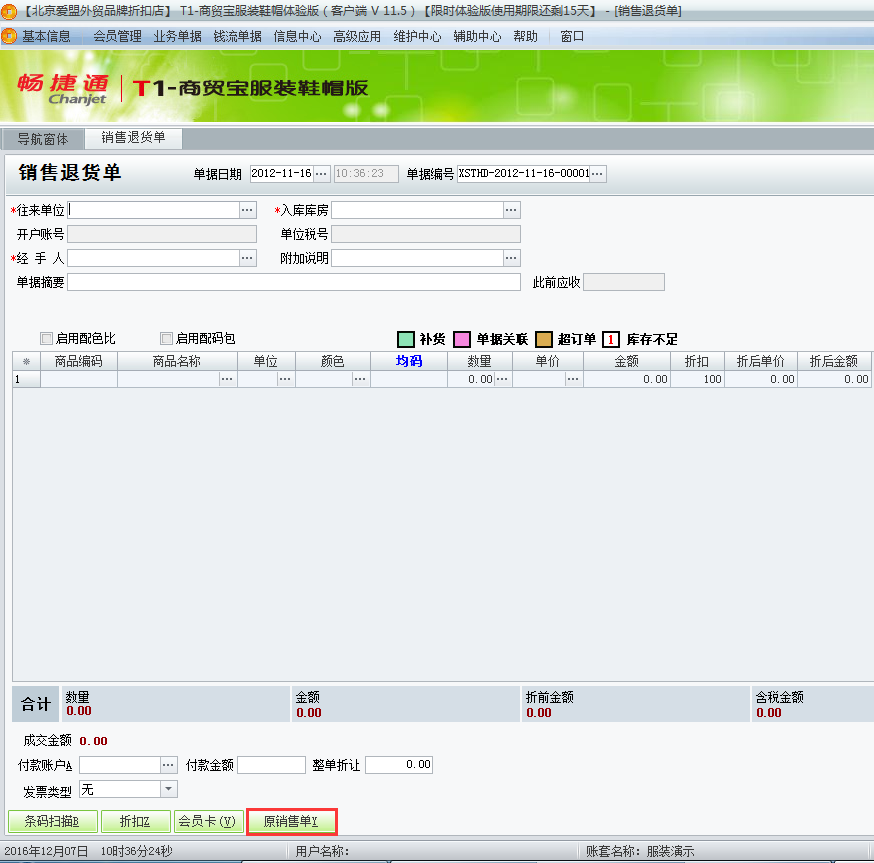Switch to the 销售退货单 tab
Screen dimensions: 874x863
click(133, 138)
